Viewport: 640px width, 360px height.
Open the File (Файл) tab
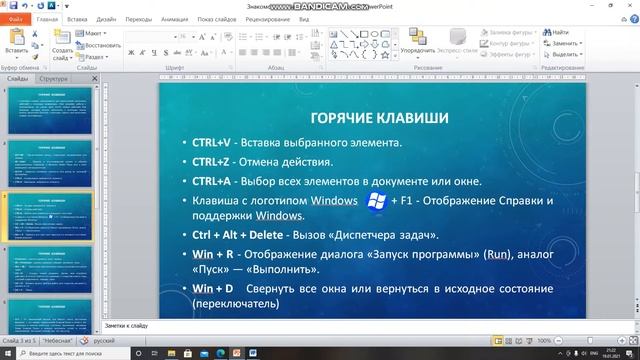(x=16, y=19)
